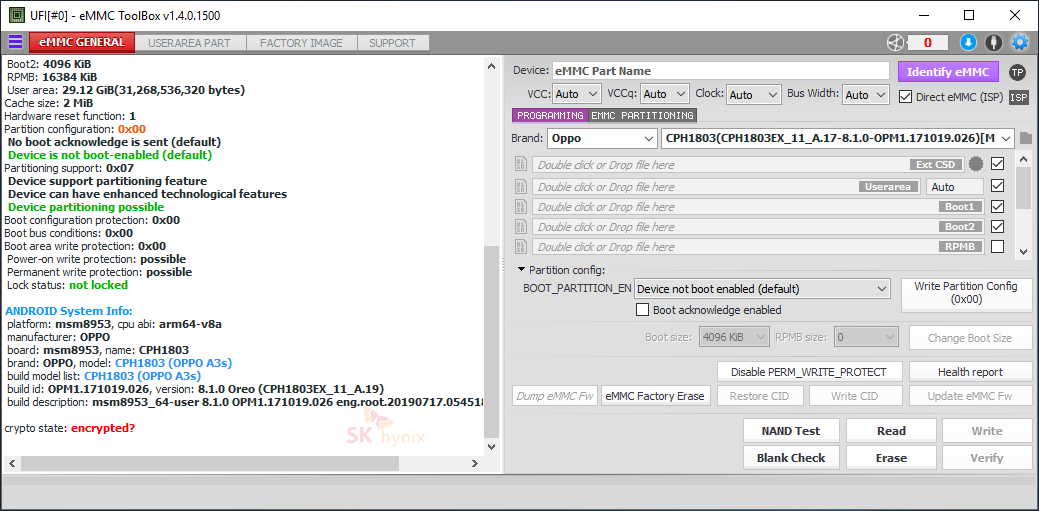Click the blue download arrow icon
This screenshot has width=1039, height=511.
pos(968,42)
